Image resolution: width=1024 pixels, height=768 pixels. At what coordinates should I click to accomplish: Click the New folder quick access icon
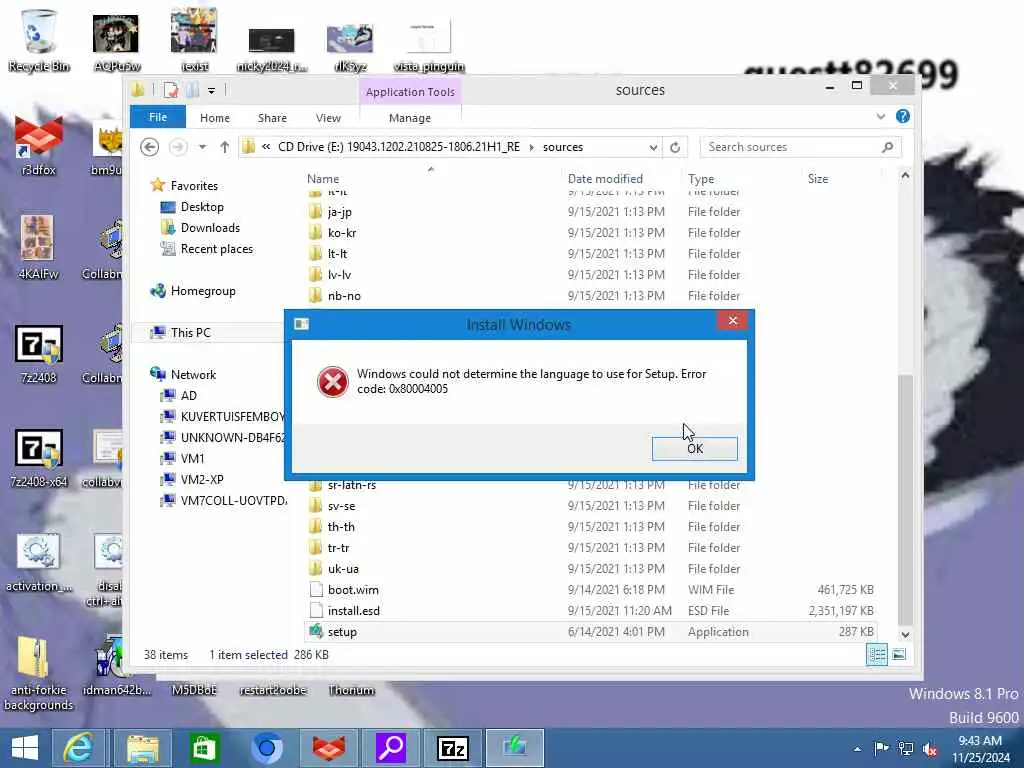click(193, 90)
